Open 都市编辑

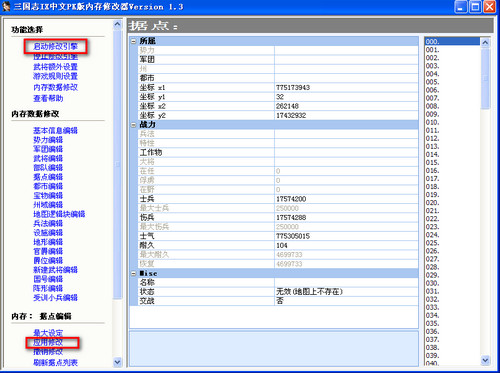click(48, 186)
